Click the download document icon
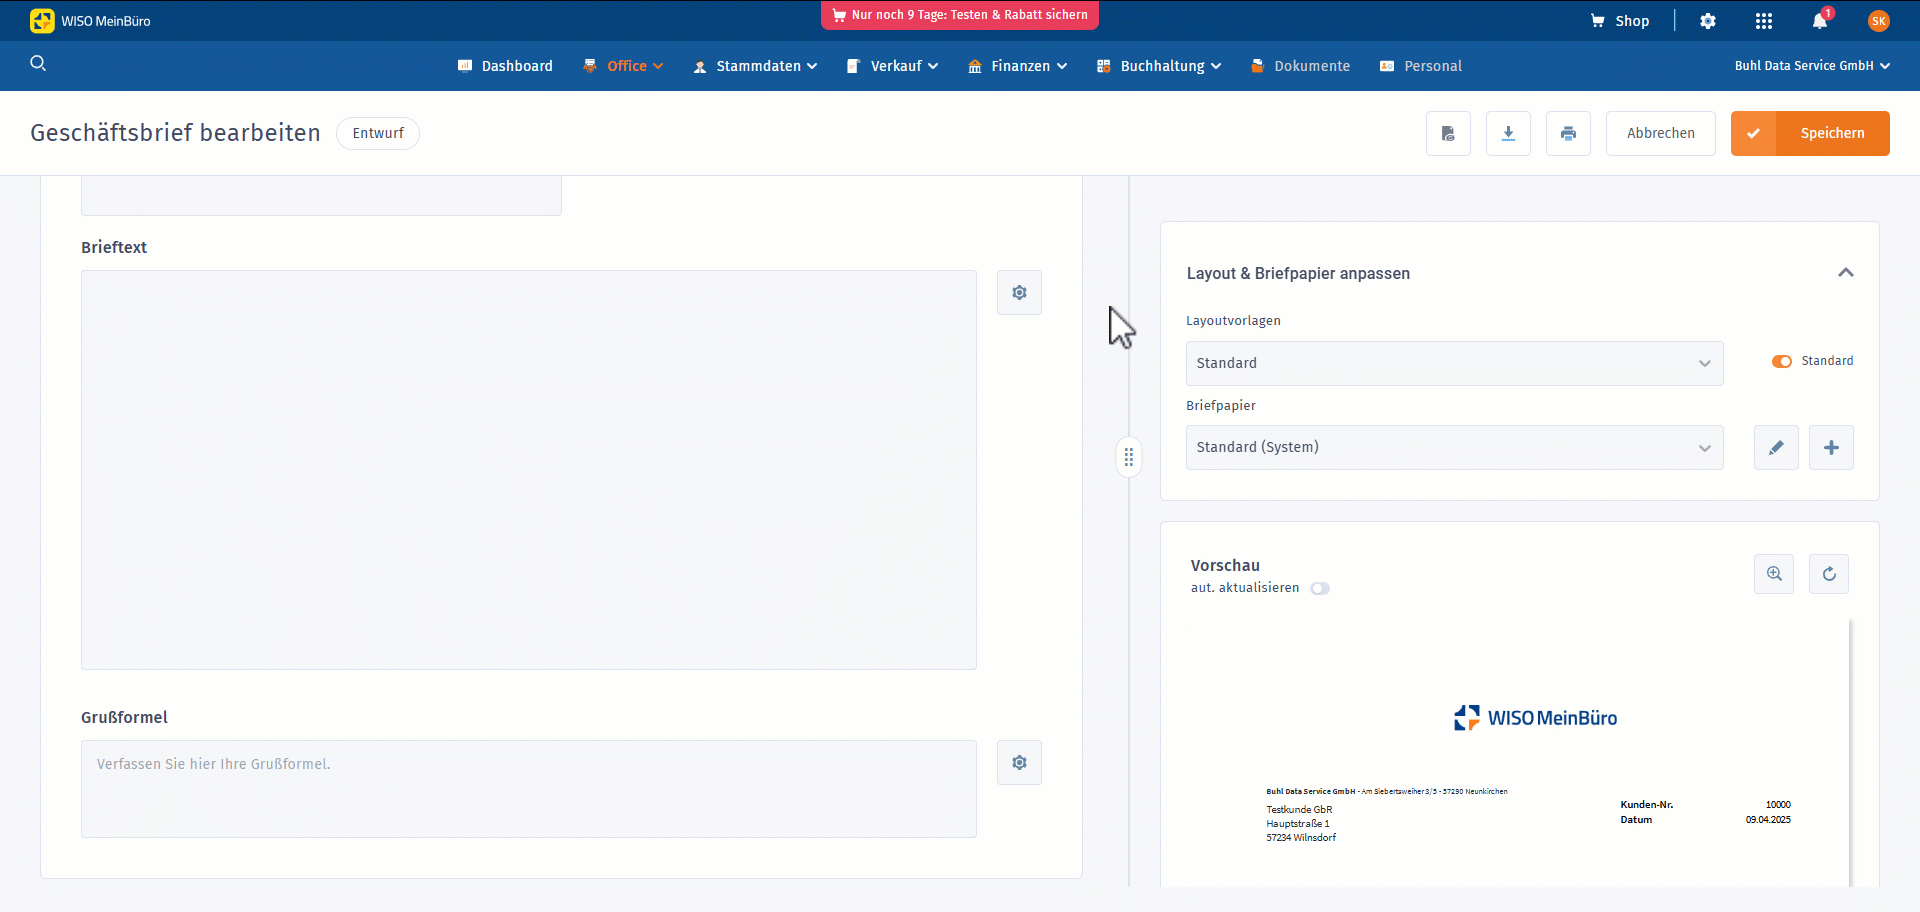This screenshot has width=1920, height=912. [1508, 133]
